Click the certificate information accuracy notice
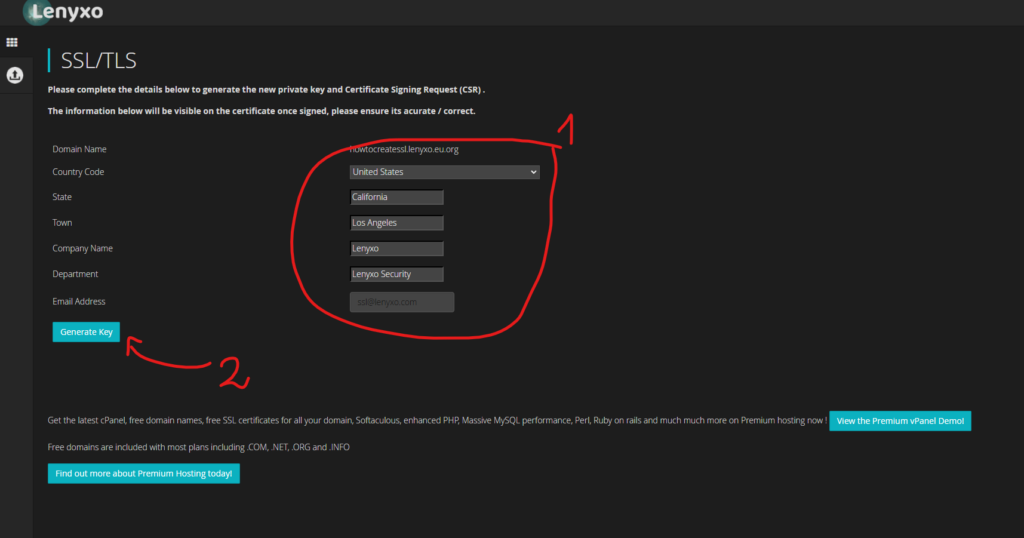1024x538 pixels. (261, 111)
